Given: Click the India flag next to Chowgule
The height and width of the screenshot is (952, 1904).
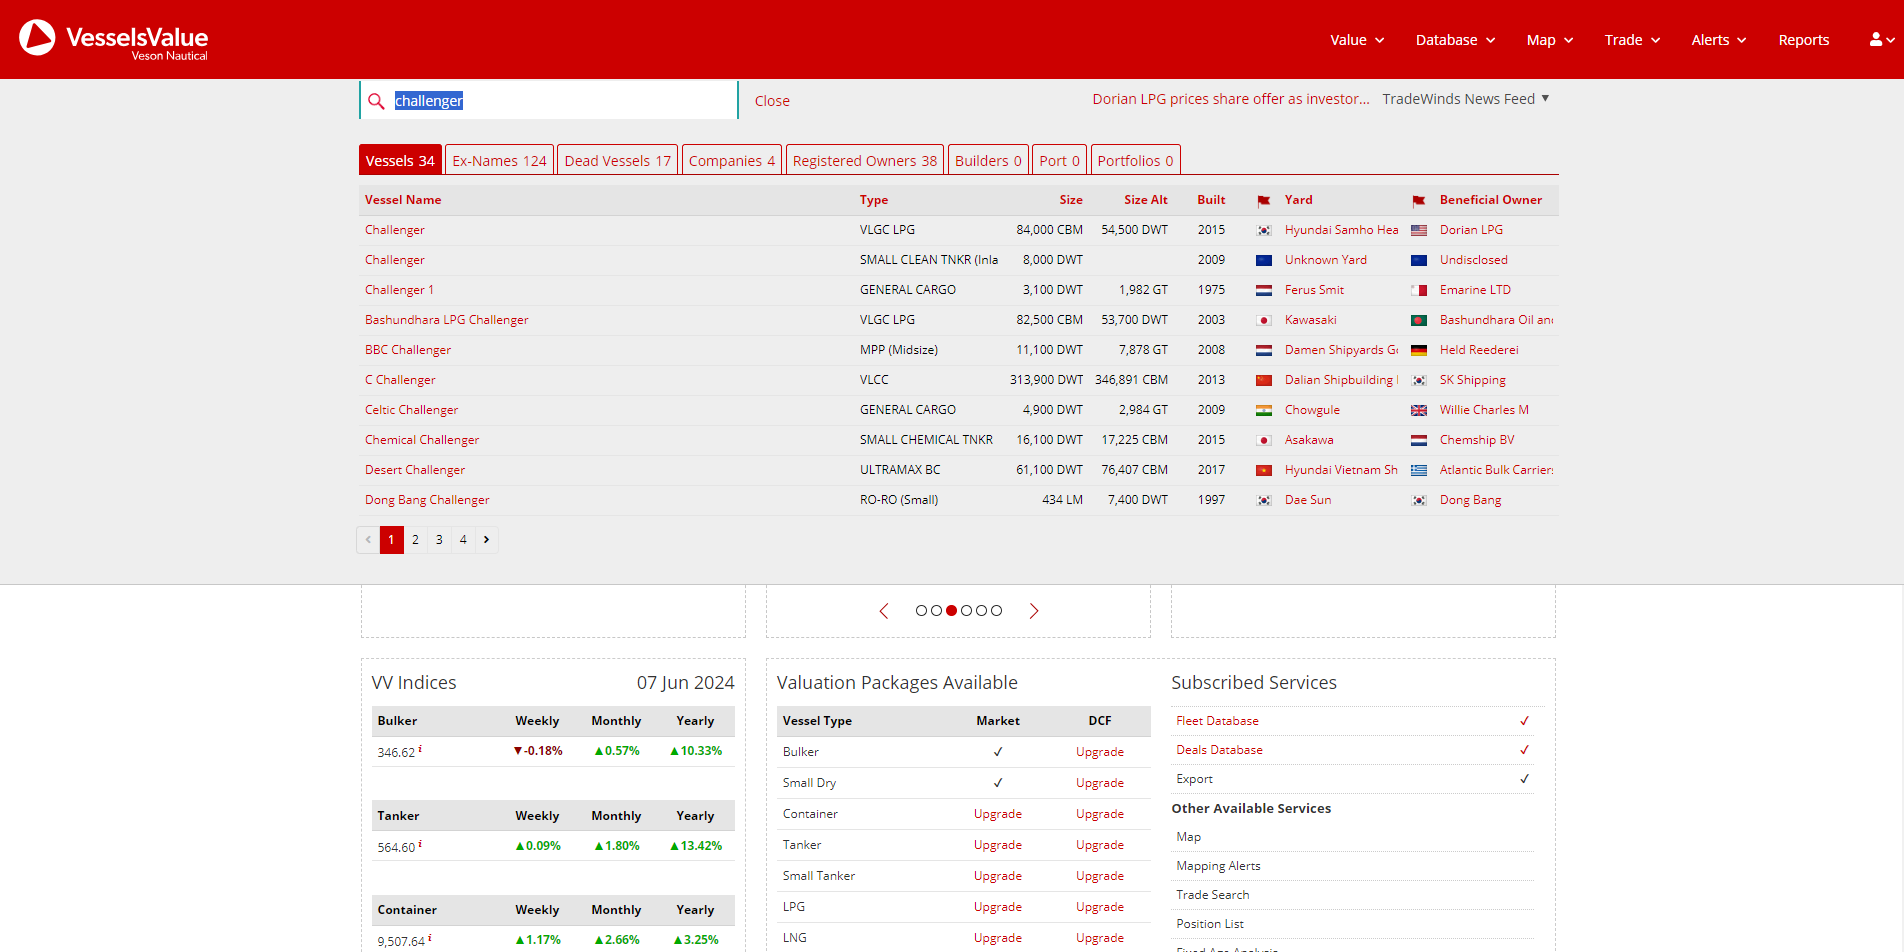Looking at the screenshot, I should pyautogui.click(x=1264, y=410).
